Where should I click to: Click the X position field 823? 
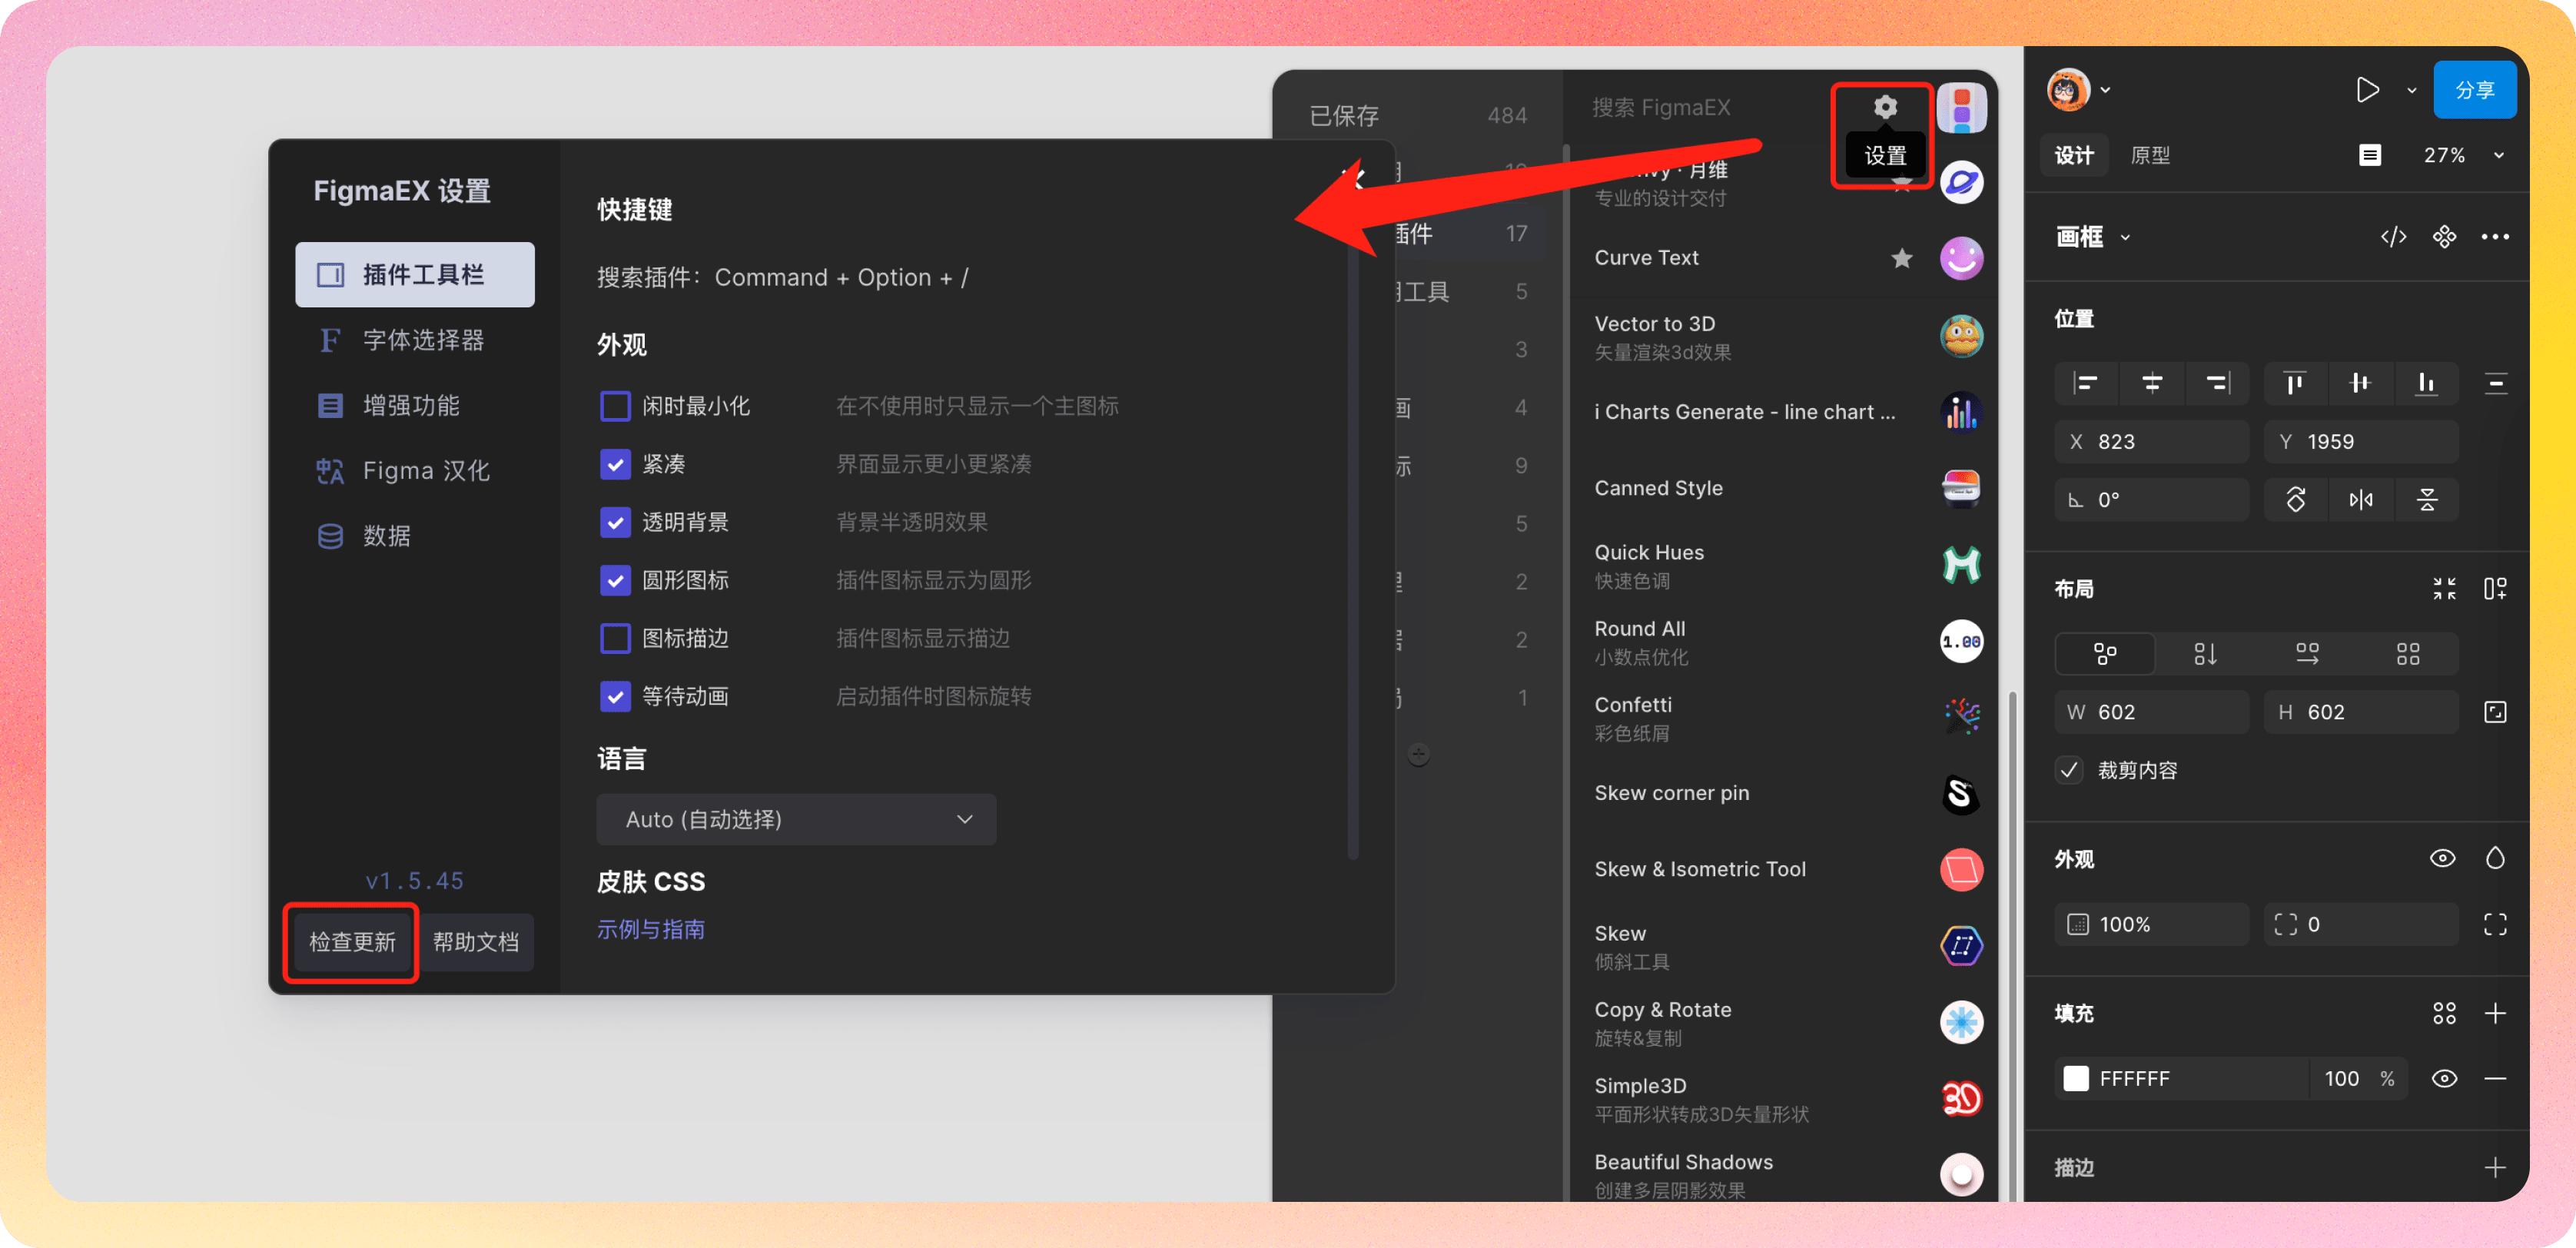[x=2152, y=442]
